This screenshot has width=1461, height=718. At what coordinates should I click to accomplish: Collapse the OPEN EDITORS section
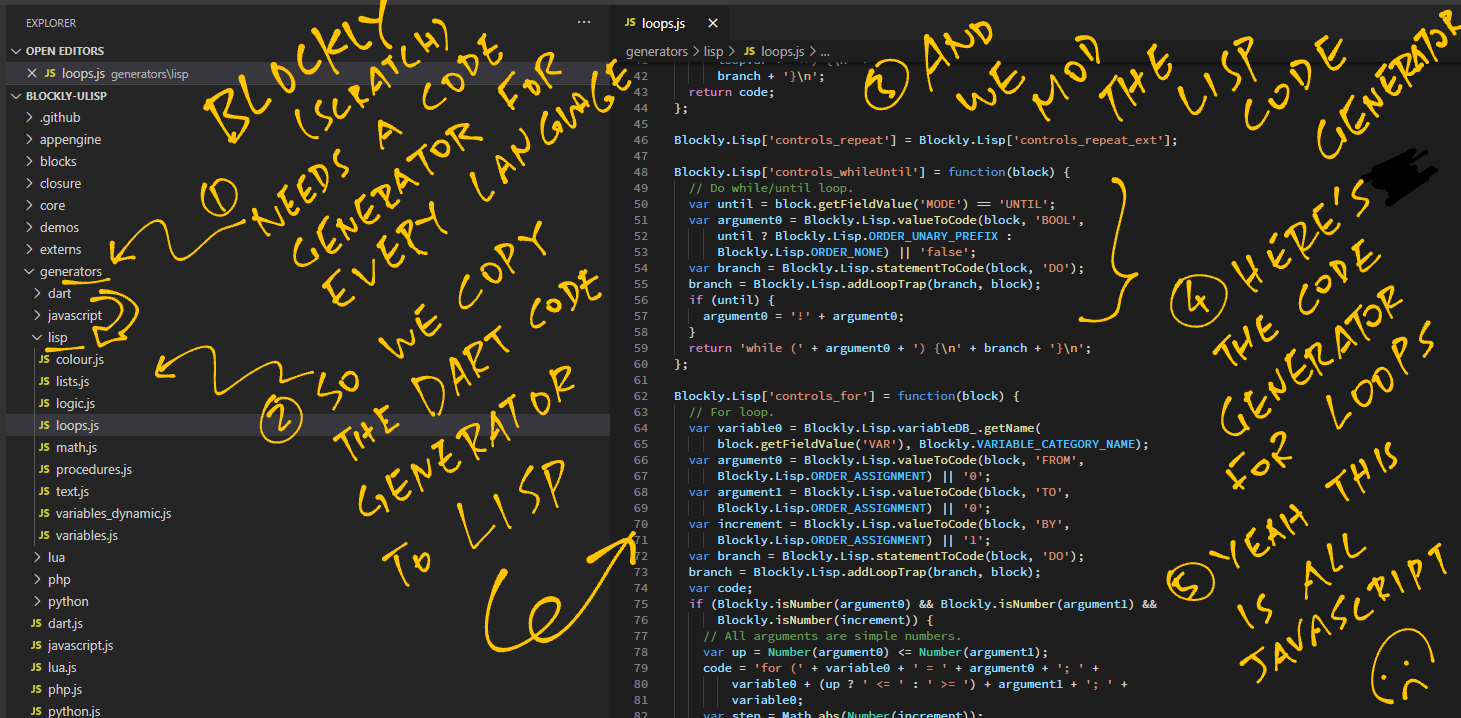[x=64, y=51]
